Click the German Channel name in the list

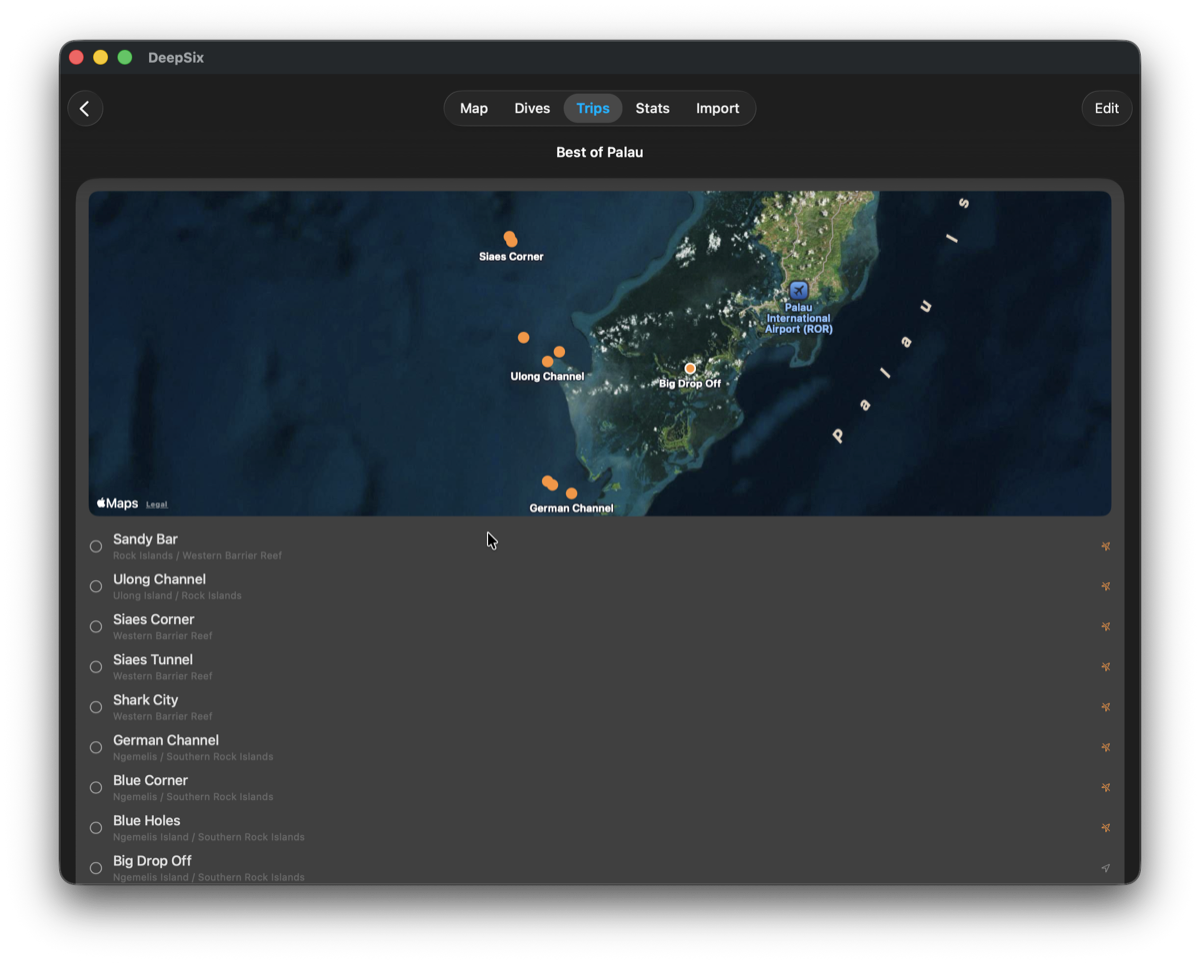point(166,740)
